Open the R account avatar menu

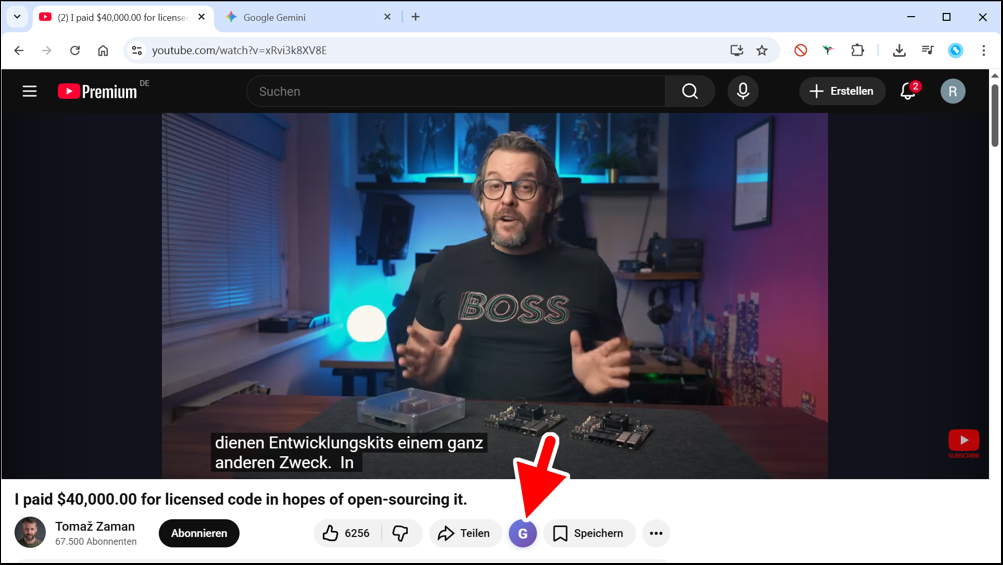(952, 91)
